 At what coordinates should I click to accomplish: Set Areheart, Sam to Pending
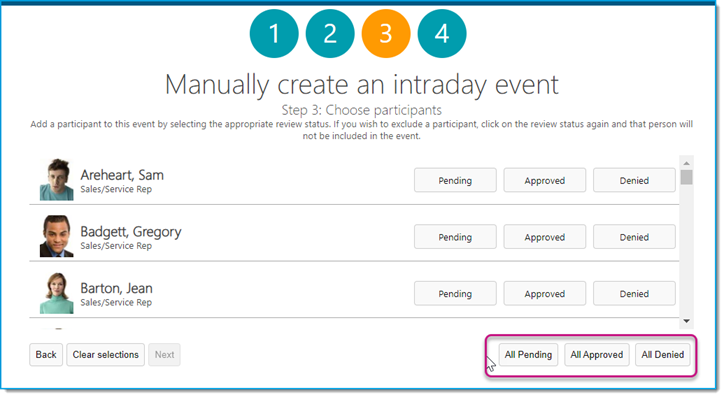point(455,180)
